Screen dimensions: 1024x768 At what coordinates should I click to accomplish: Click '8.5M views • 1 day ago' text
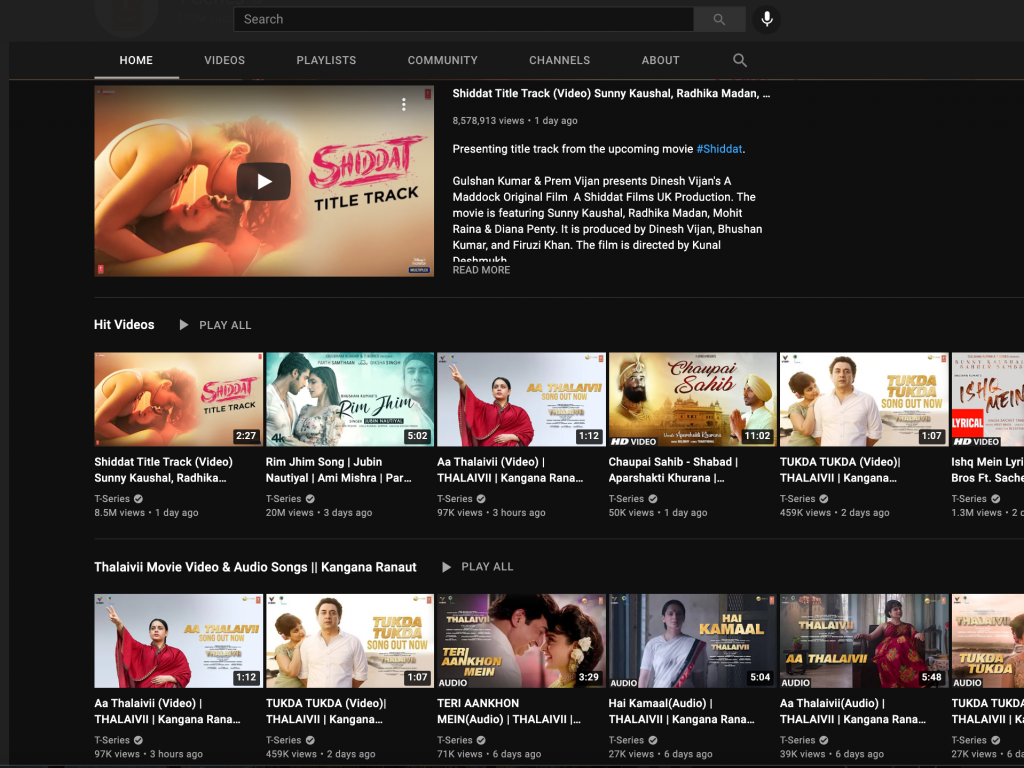click(x=146, y=513)
